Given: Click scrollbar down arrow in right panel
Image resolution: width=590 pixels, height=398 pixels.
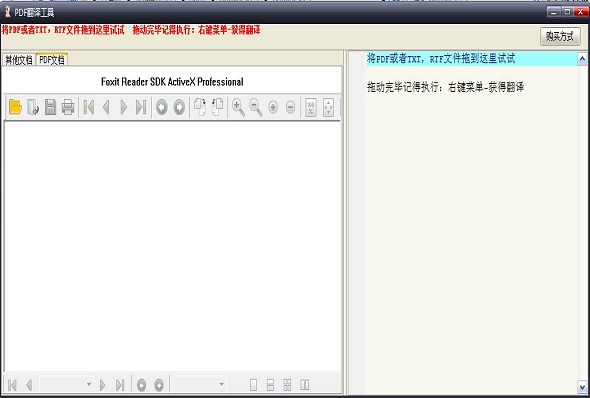Looking at the screenshot, I should (x=582, y=387).
